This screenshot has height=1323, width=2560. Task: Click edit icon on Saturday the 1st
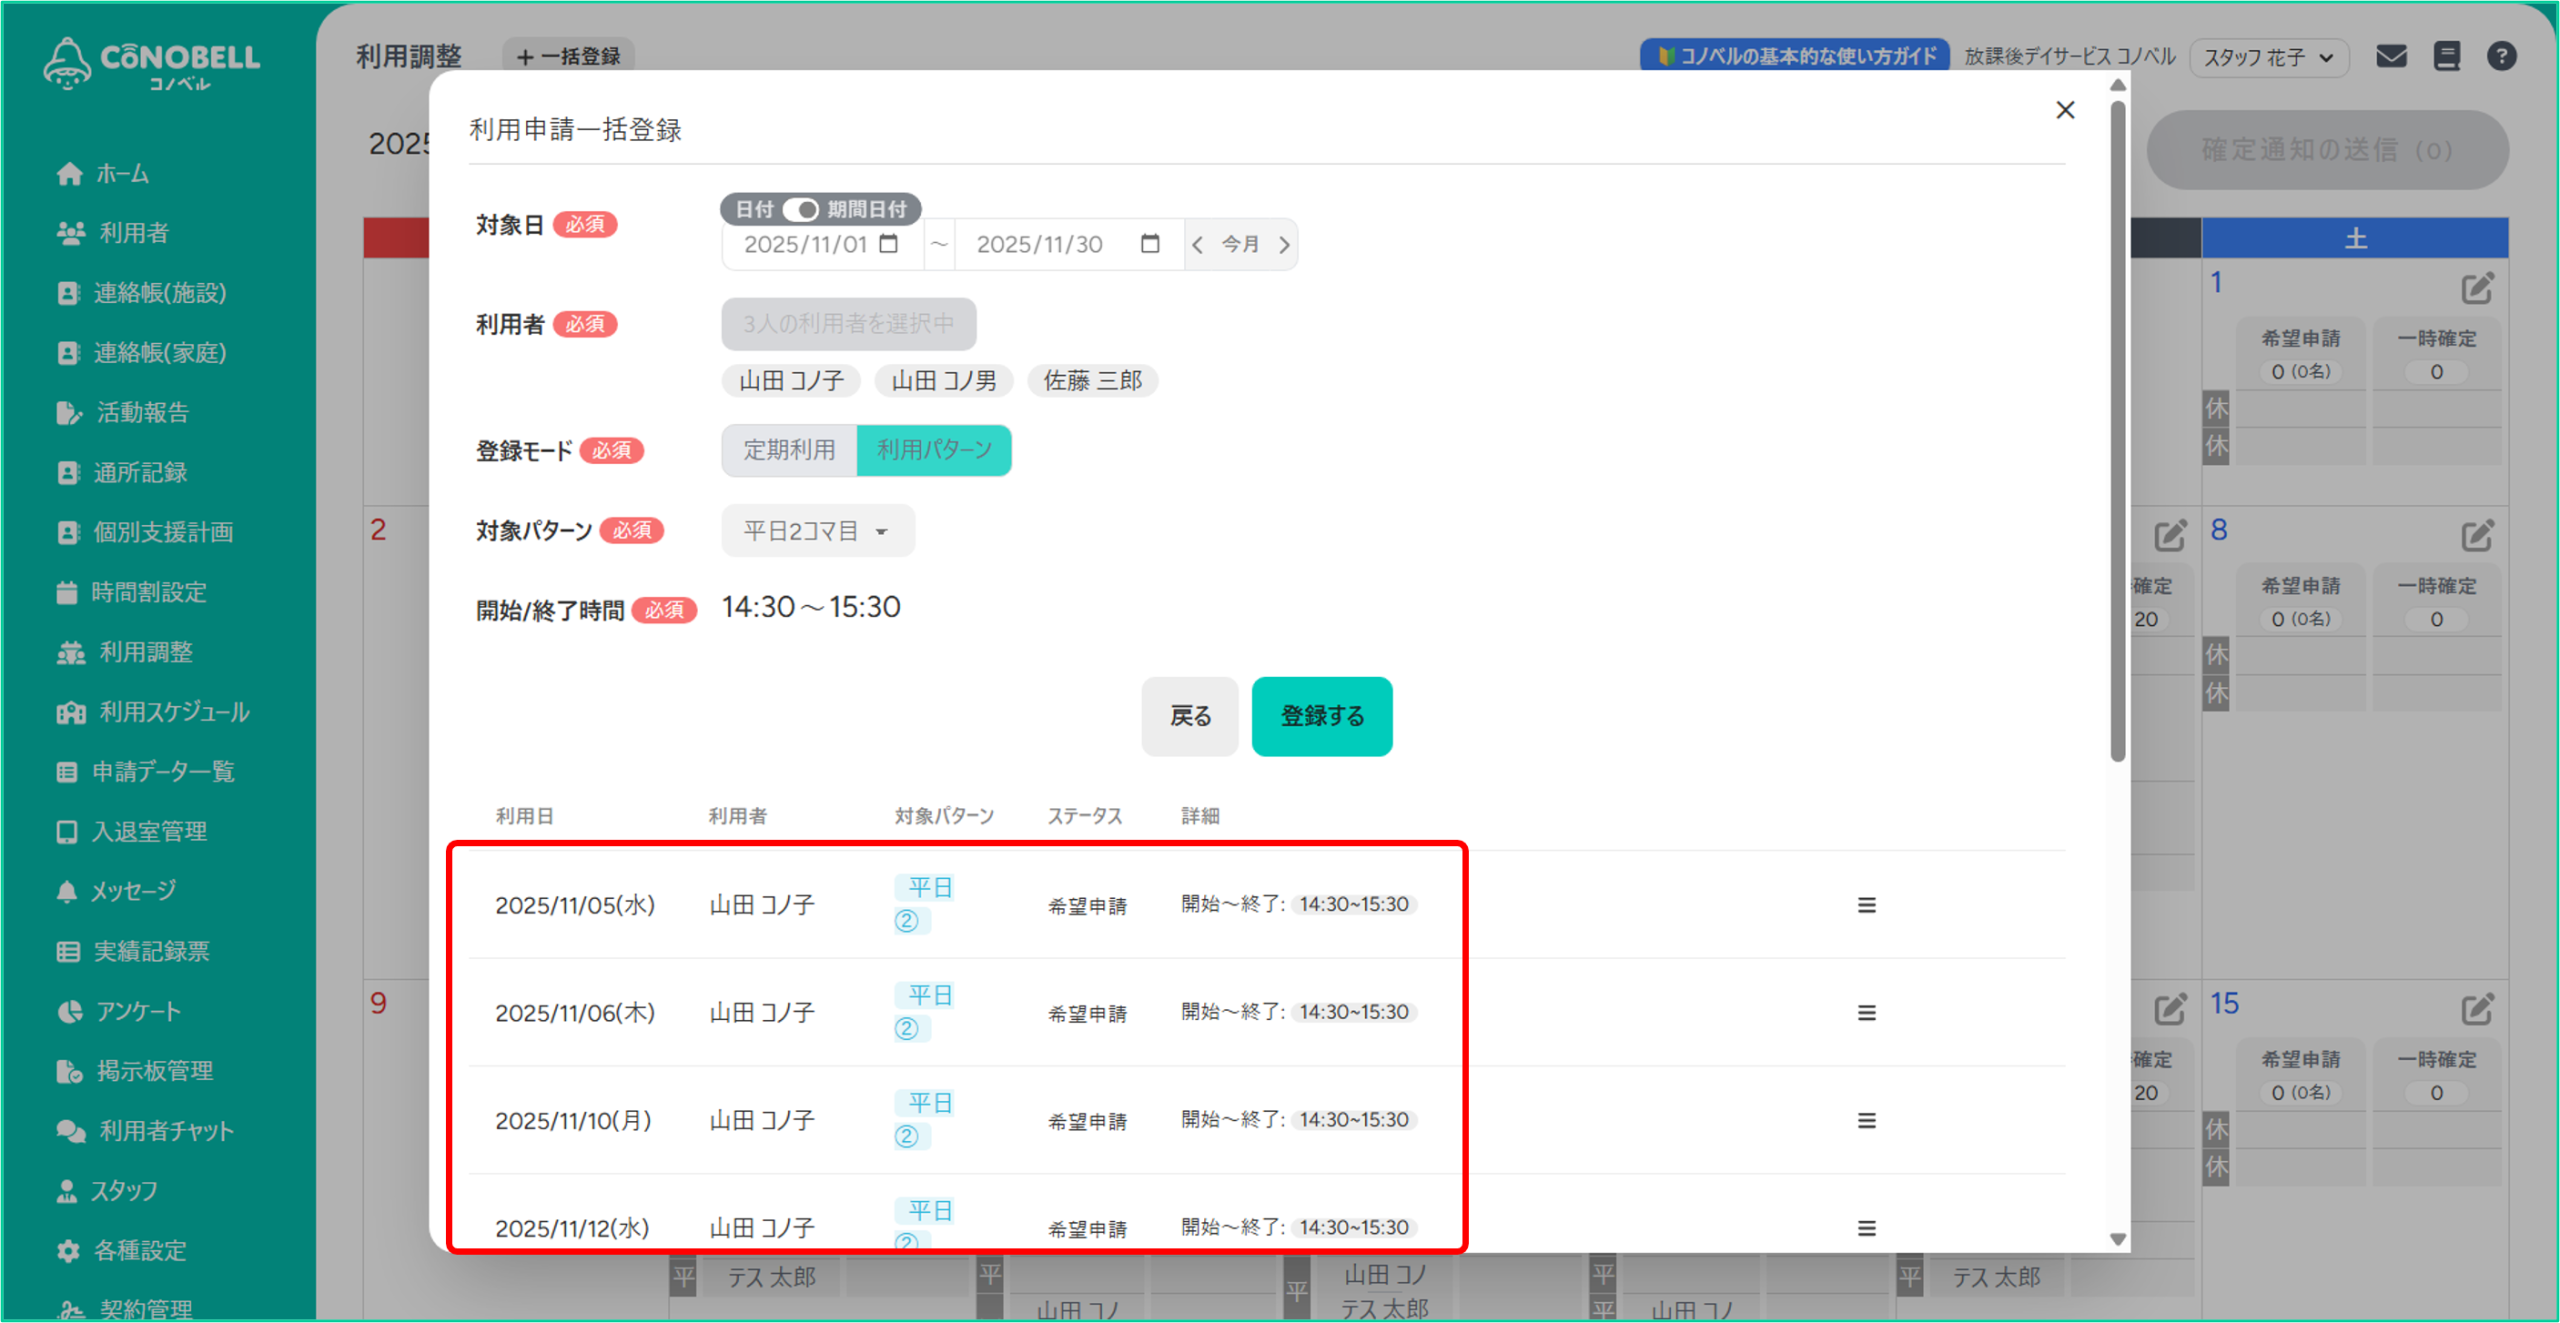[2476, 289]
